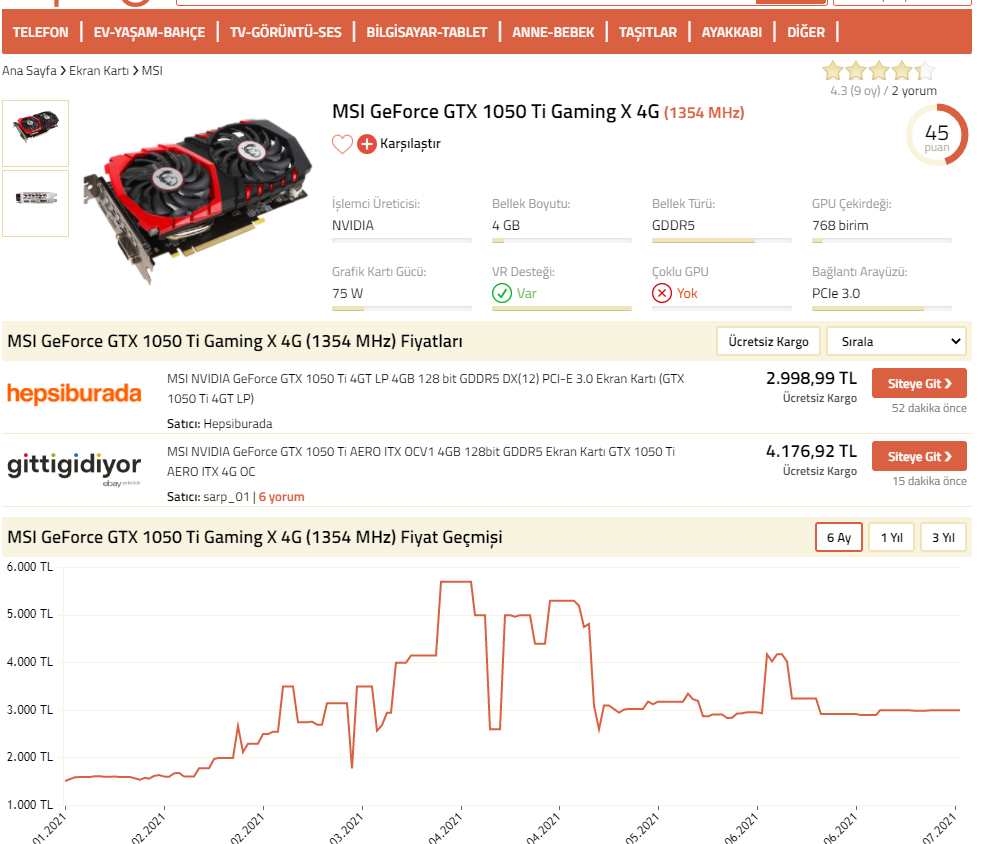The image size is (985, 844).
Task: Click Siteye Git for hepsiburada offer
Action: coord(919,383)
